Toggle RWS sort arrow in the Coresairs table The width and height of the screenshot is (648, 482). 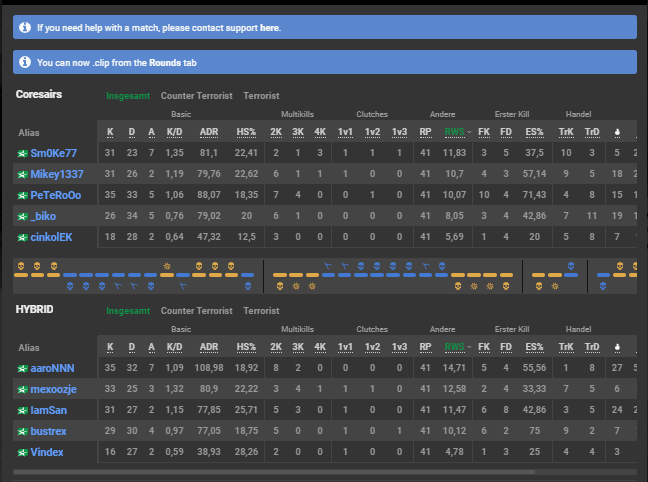pos(469,132)
